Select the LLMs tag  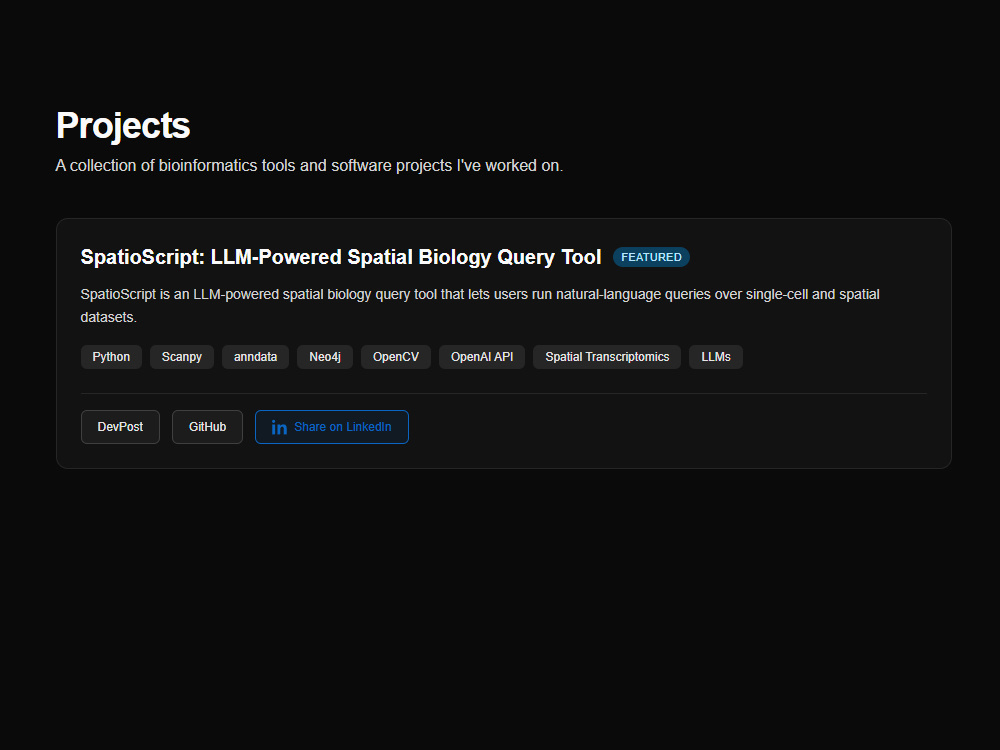point(716,357)
